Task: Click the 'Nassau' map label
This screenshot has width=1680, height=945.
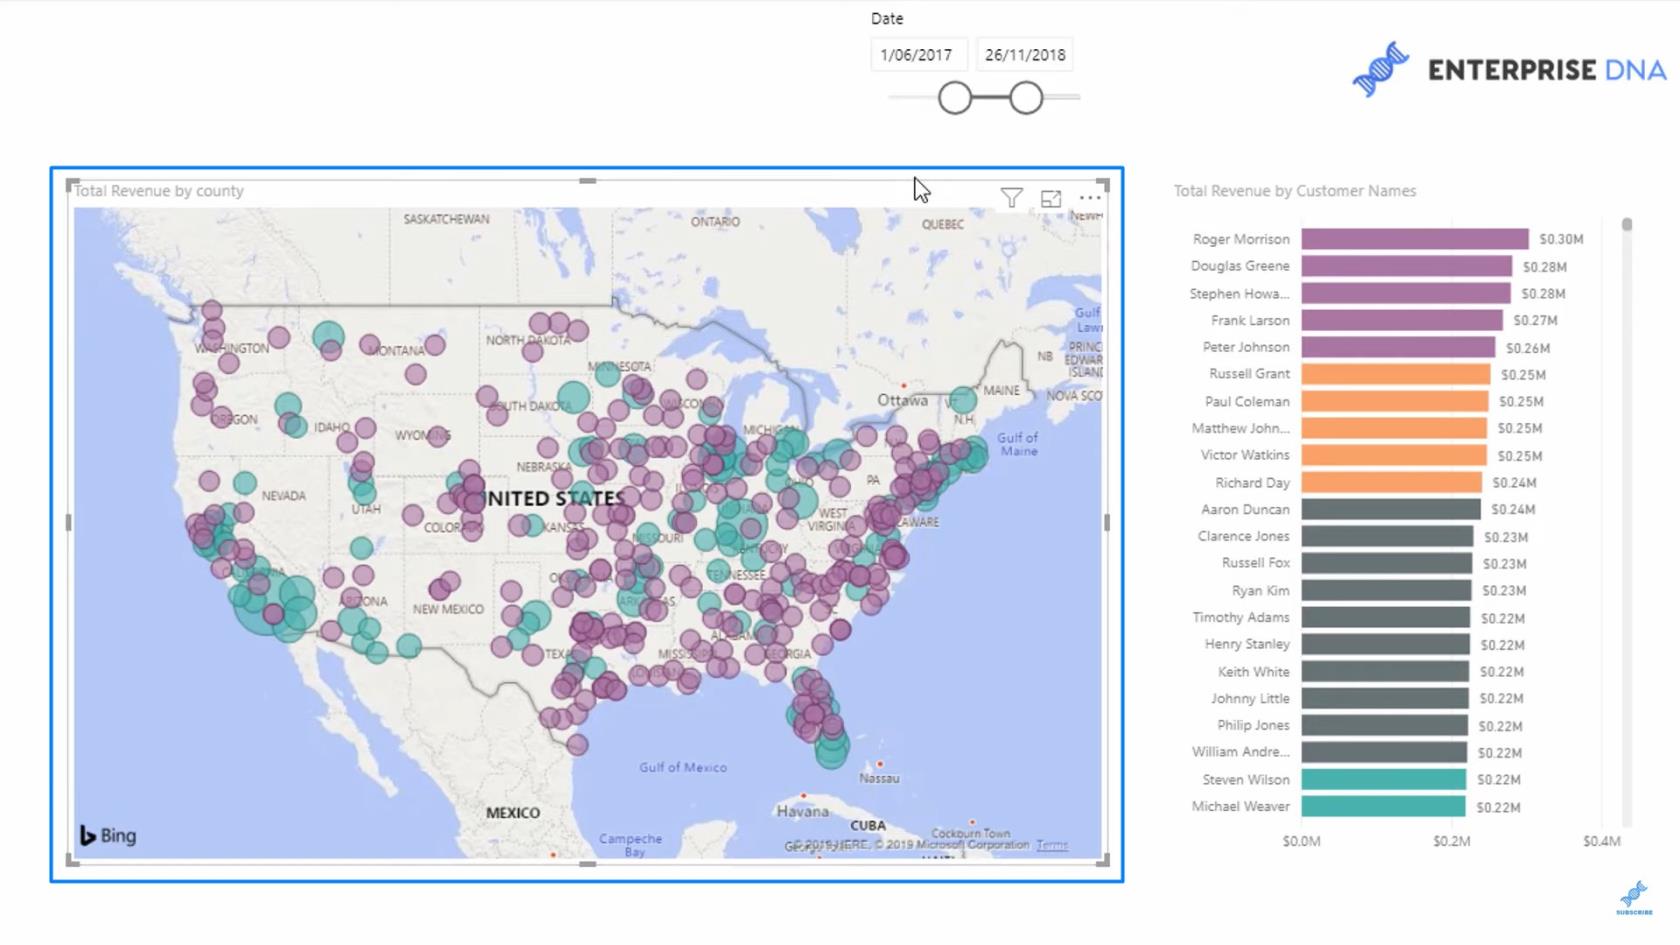Action: click(879, 778)
